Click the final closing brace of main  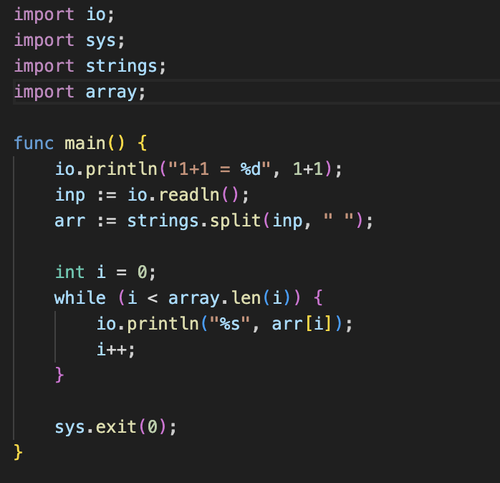tap(18, 452)
